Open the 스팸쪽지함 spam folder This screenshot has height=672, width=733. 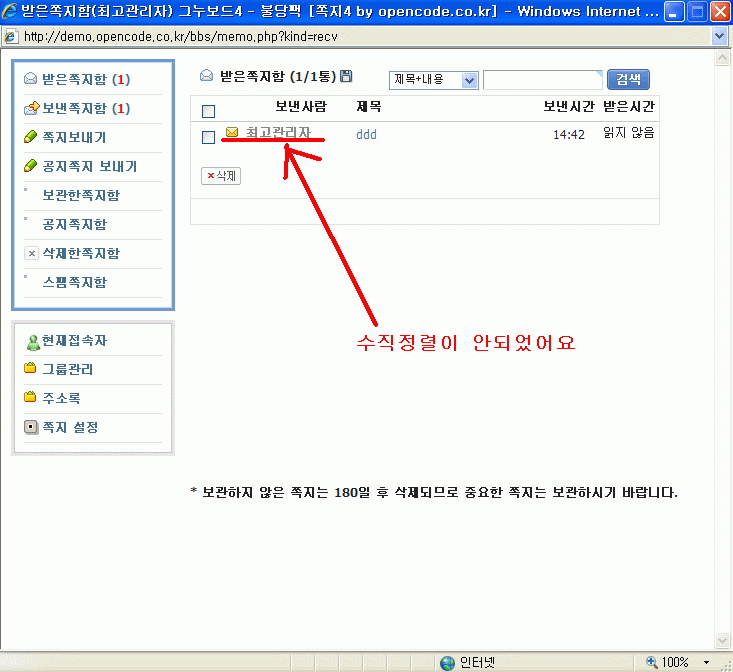pyautogui.click(x=74, y=282)
